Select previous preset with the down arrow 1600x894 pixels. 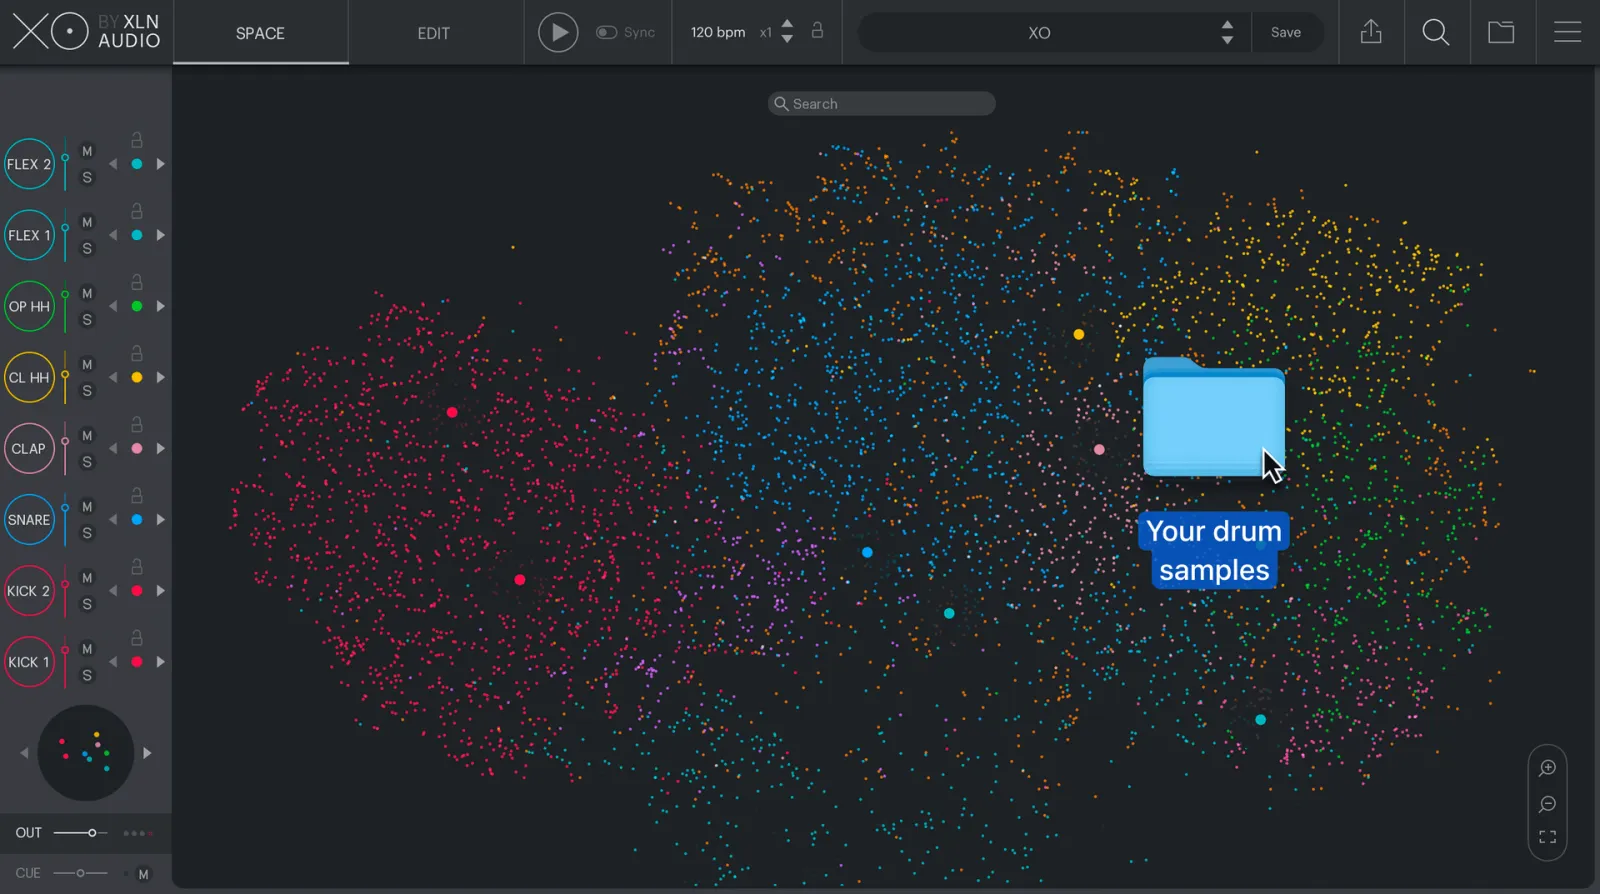coord(1227,41)
